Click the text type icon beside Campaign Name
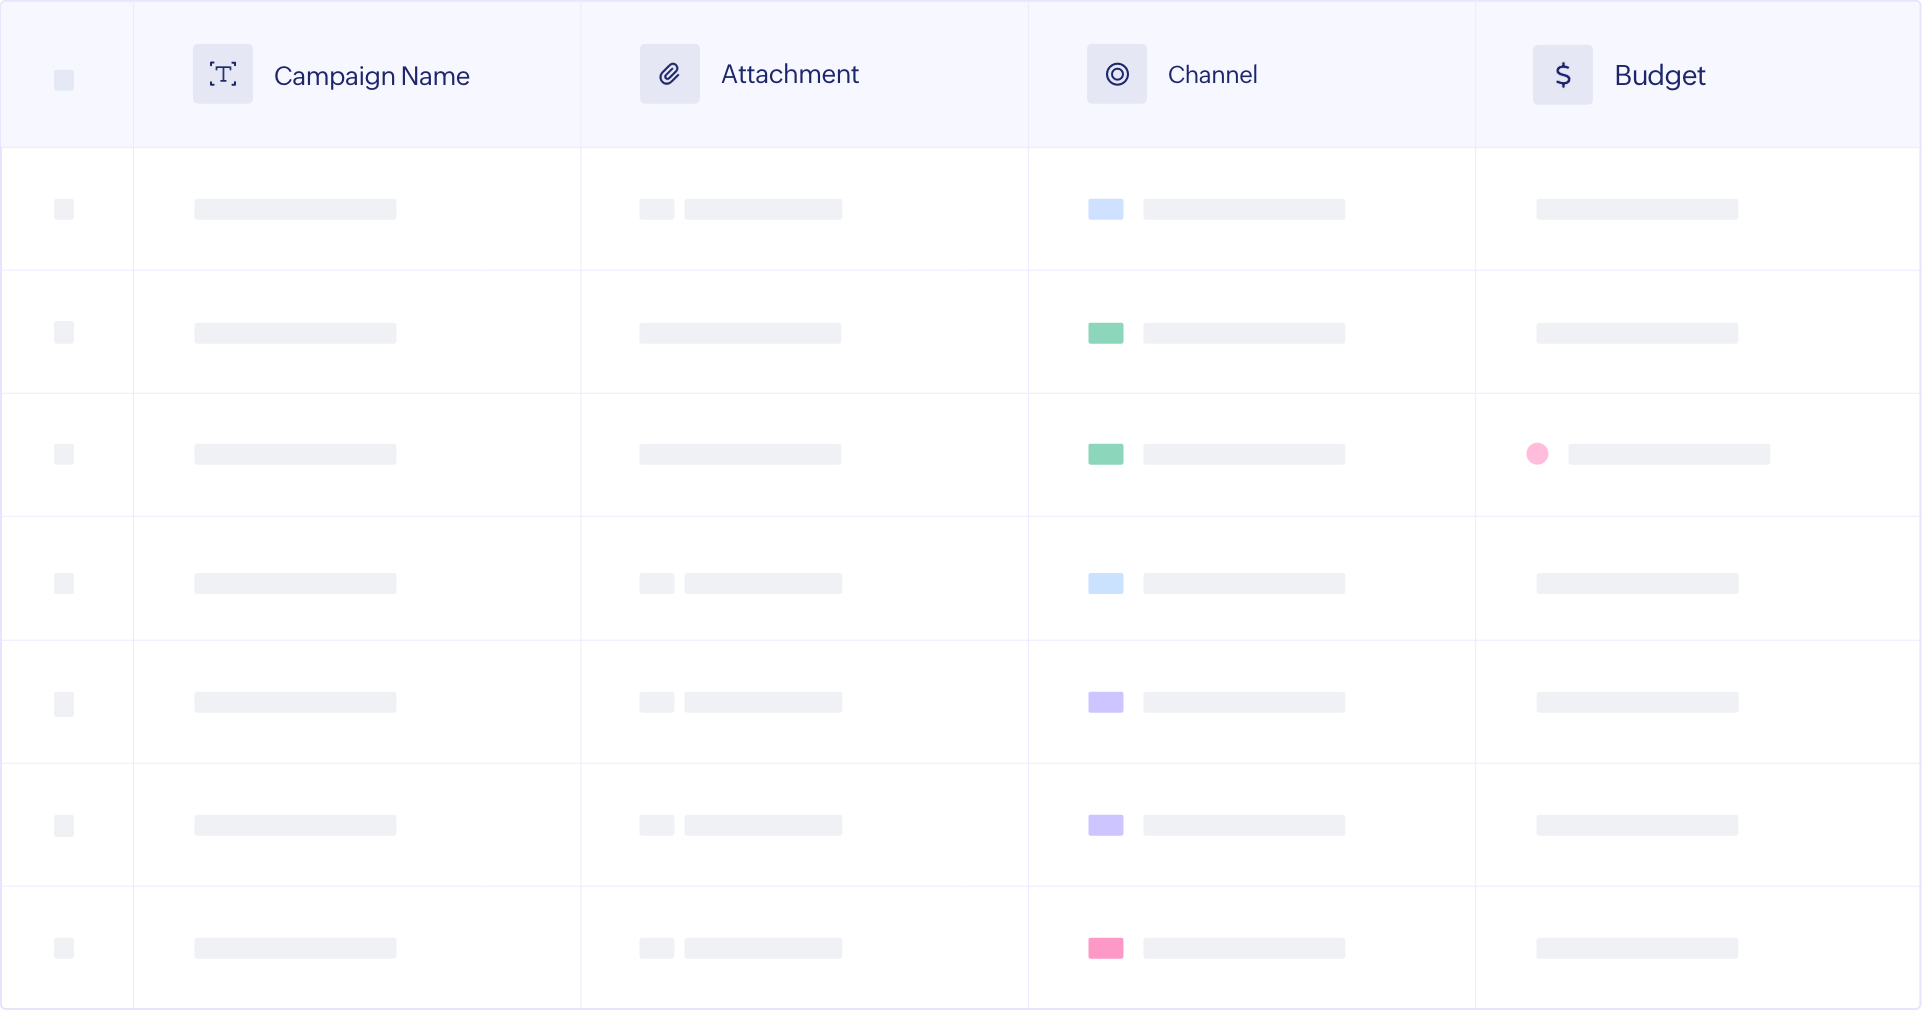This screenshot has height=1010, width=1923. click(x=222, y=74)
